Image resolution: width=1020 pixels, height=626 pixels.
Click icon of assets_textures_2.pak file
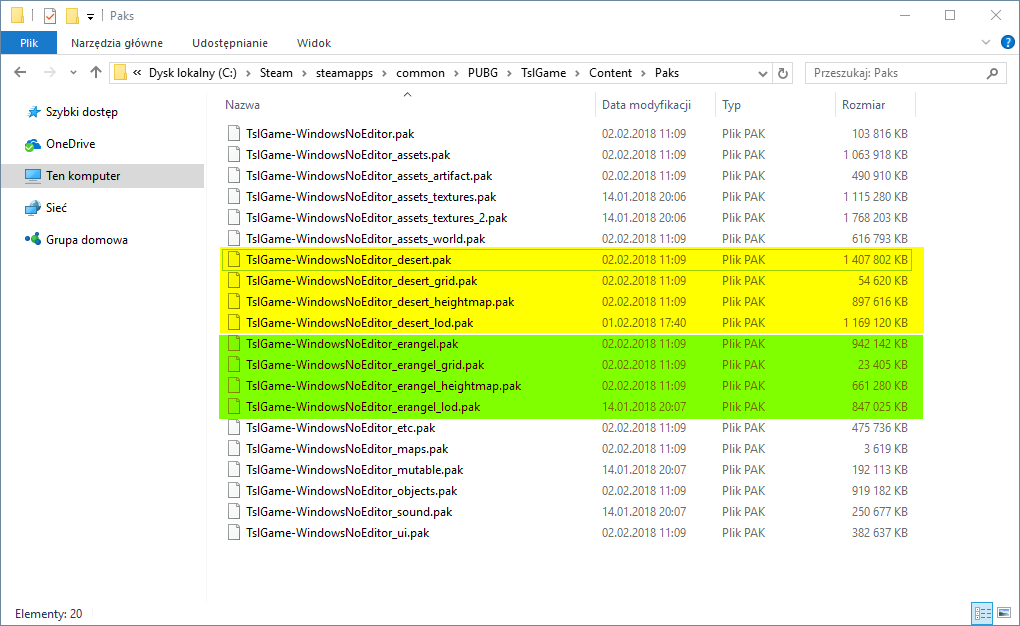pos(234,217)
